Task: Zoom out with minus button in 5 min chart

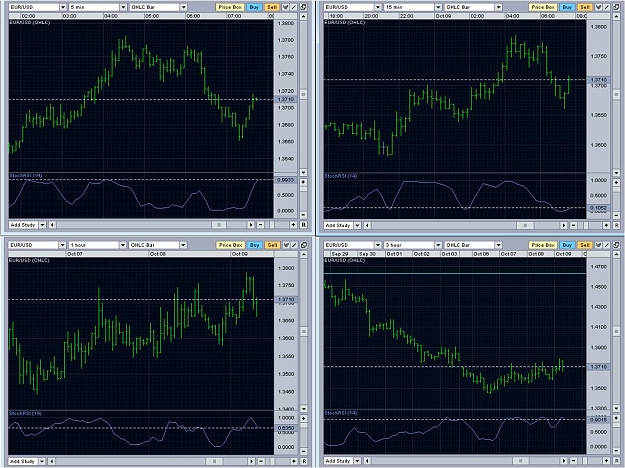Action: [x=261, y=225]
